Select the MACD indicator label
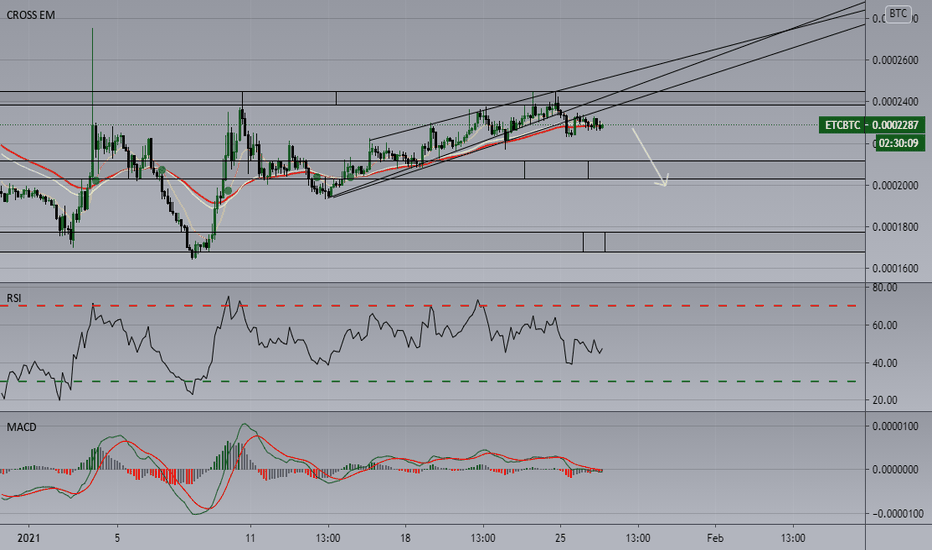This screenshot has width=932, height=550. [21, 427]
